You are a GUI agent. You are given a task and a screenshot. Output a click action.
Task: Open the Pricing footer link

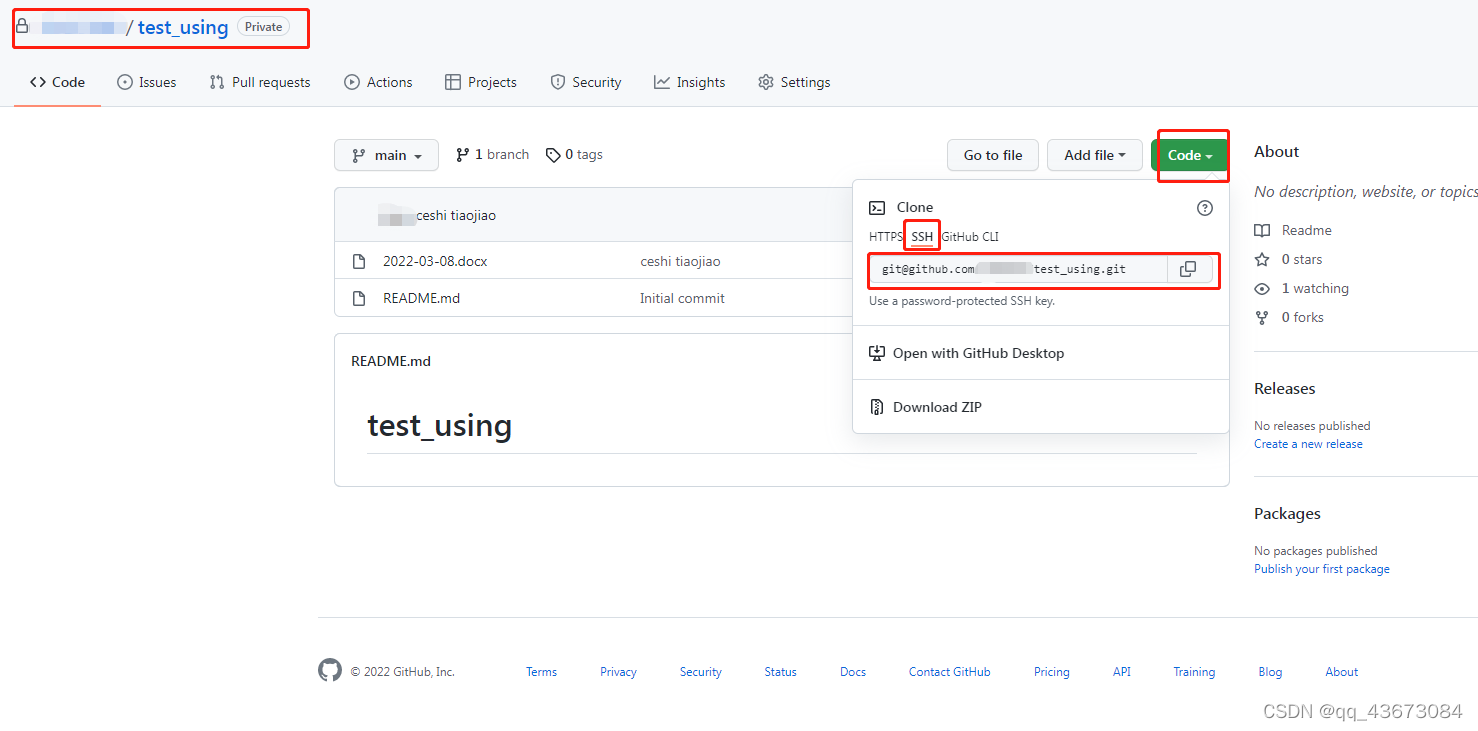[x=1052, y=672]
